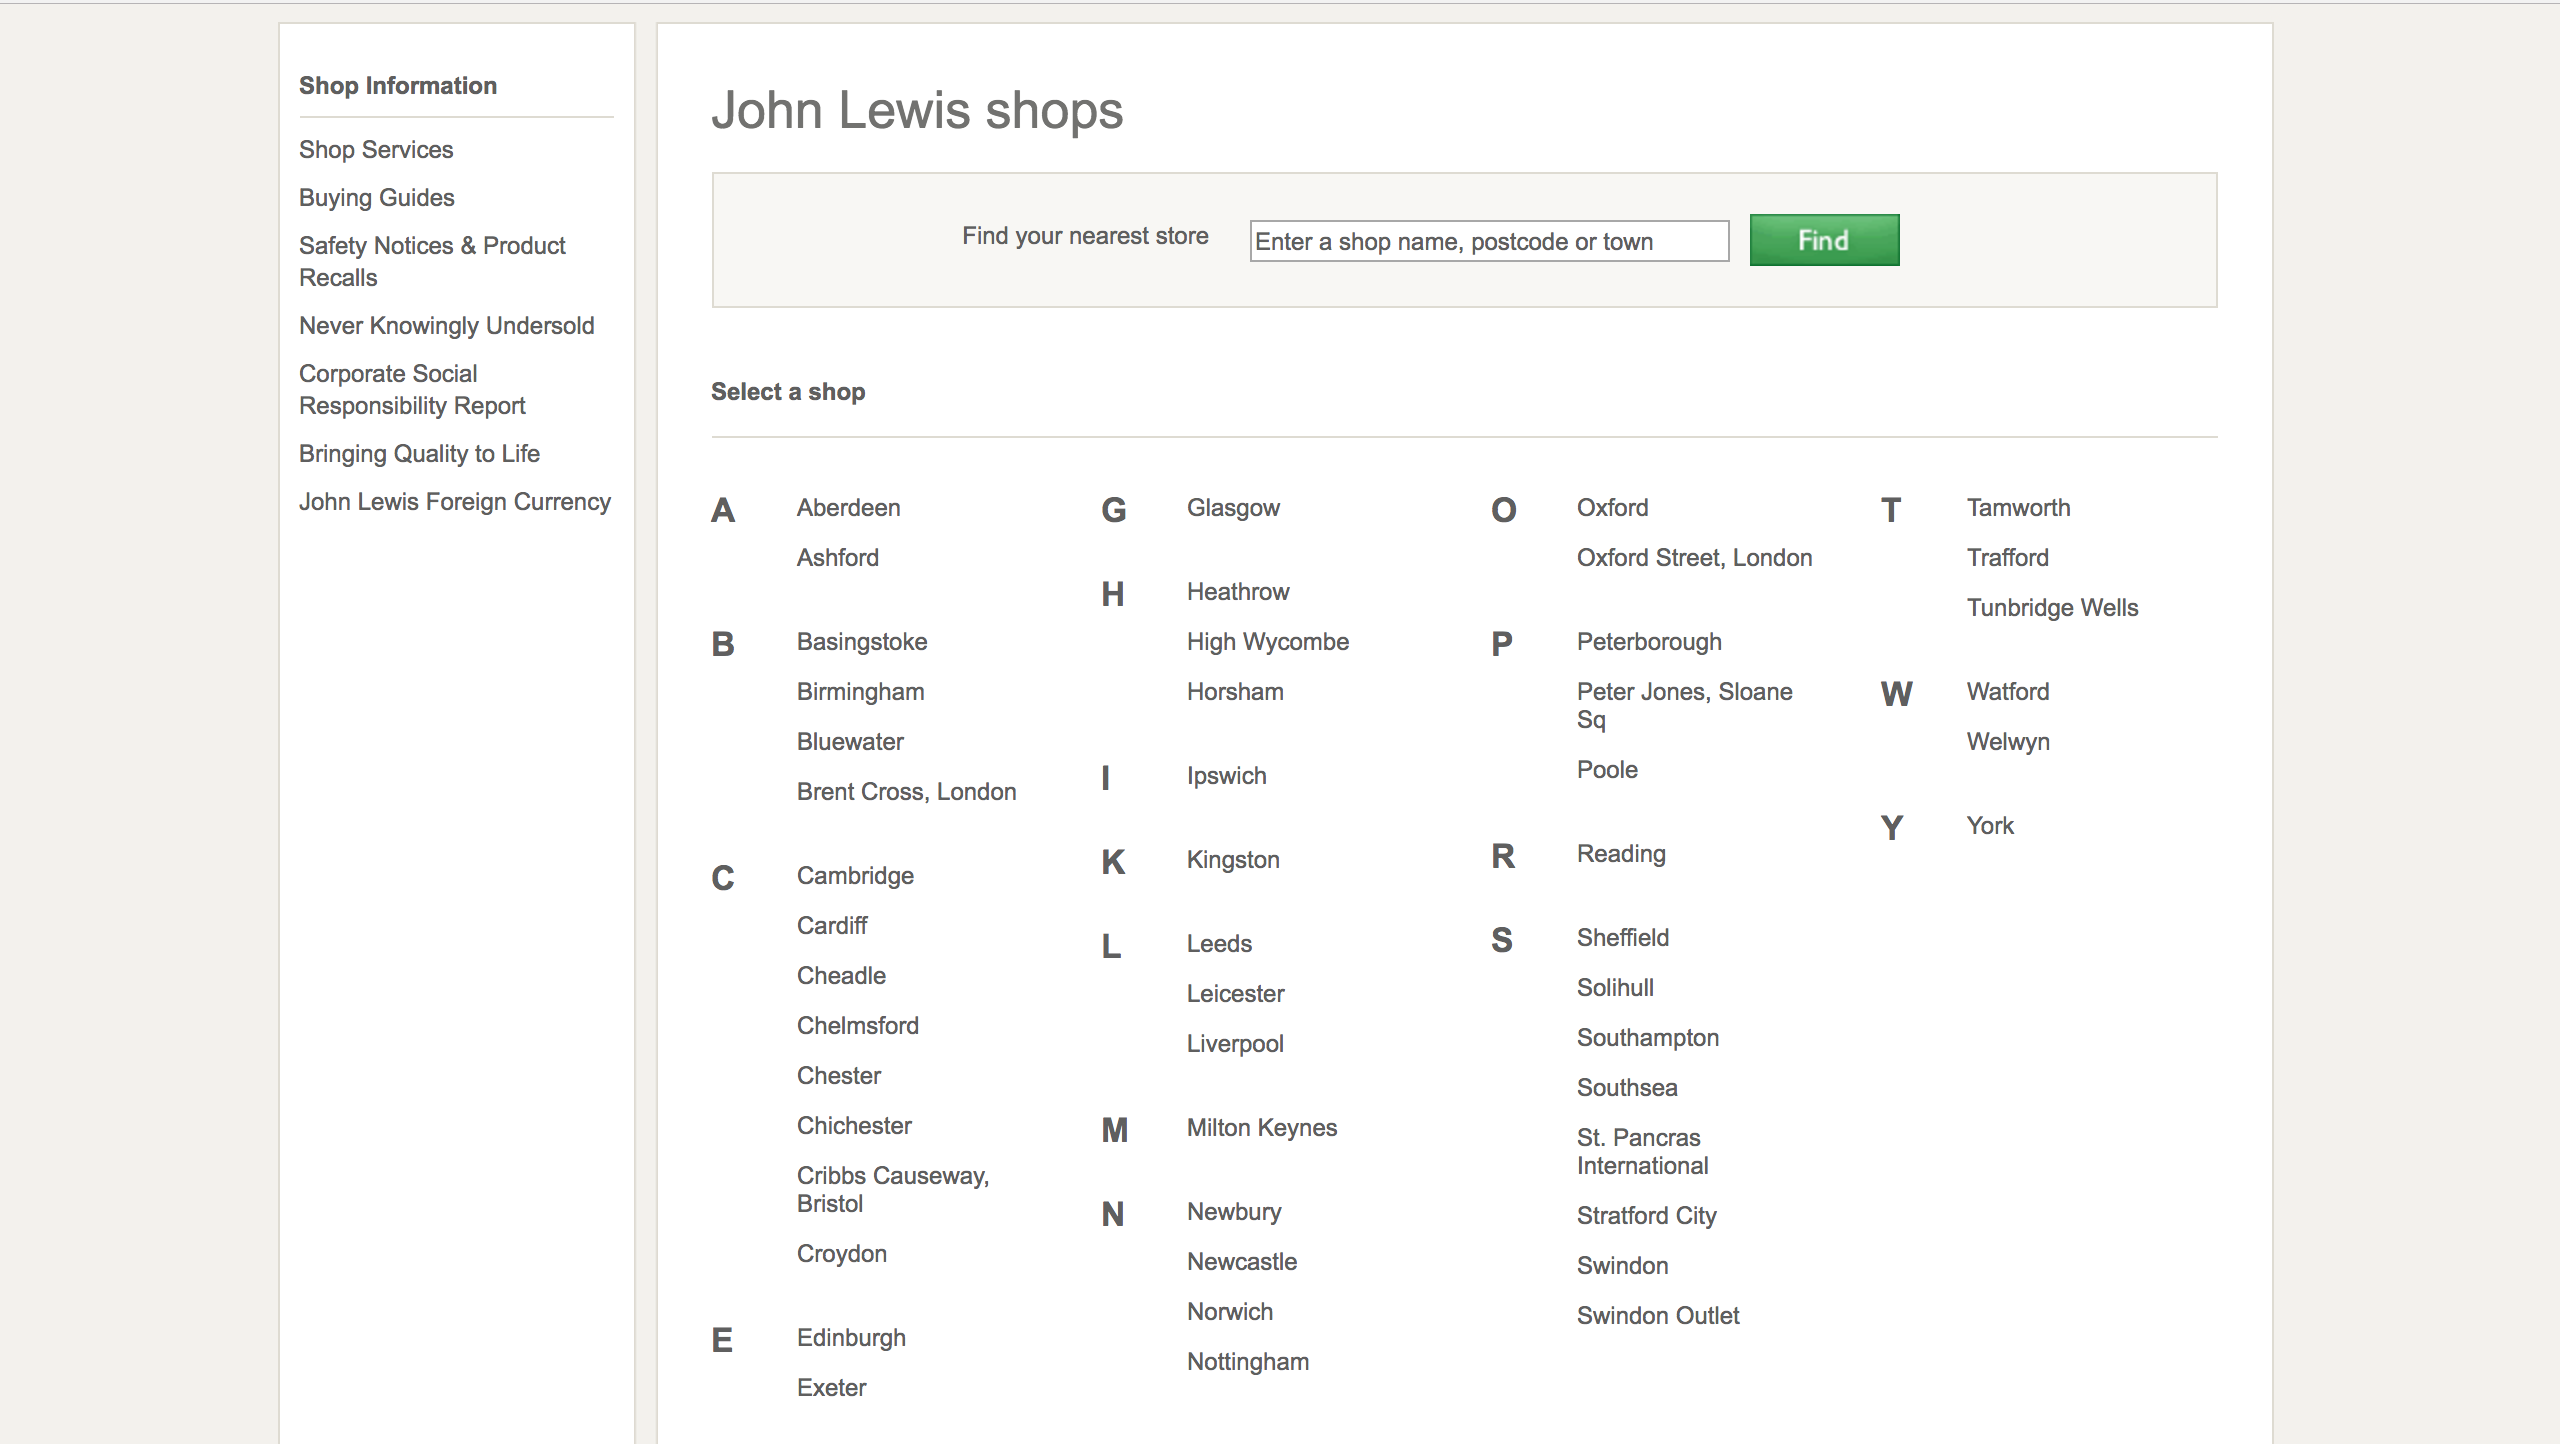Screen dimensions: 2560x1444
Task: Select the Tamworth shop
Action: [x=2018, y=508]
